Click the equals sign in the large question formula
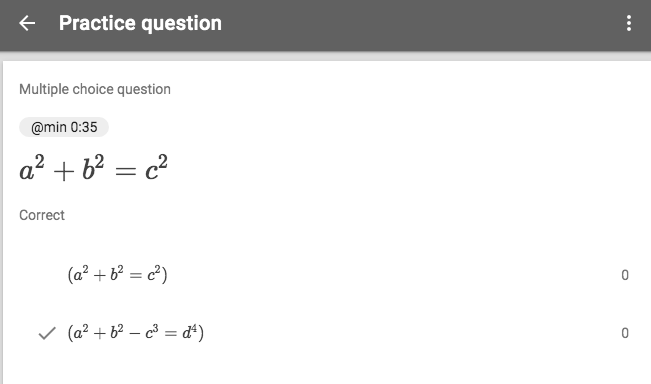 125,171
